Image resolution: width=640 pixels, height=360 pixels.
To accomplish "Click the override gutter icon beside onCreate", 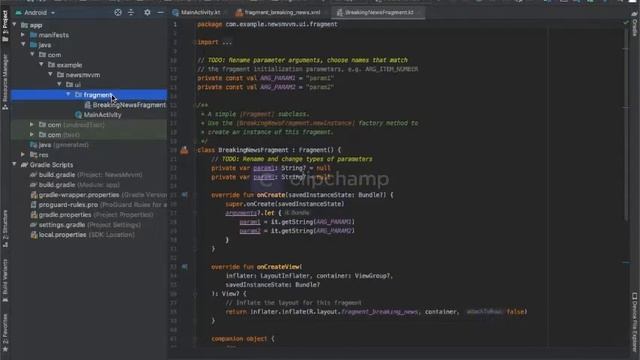I will (x=184, y=195).
